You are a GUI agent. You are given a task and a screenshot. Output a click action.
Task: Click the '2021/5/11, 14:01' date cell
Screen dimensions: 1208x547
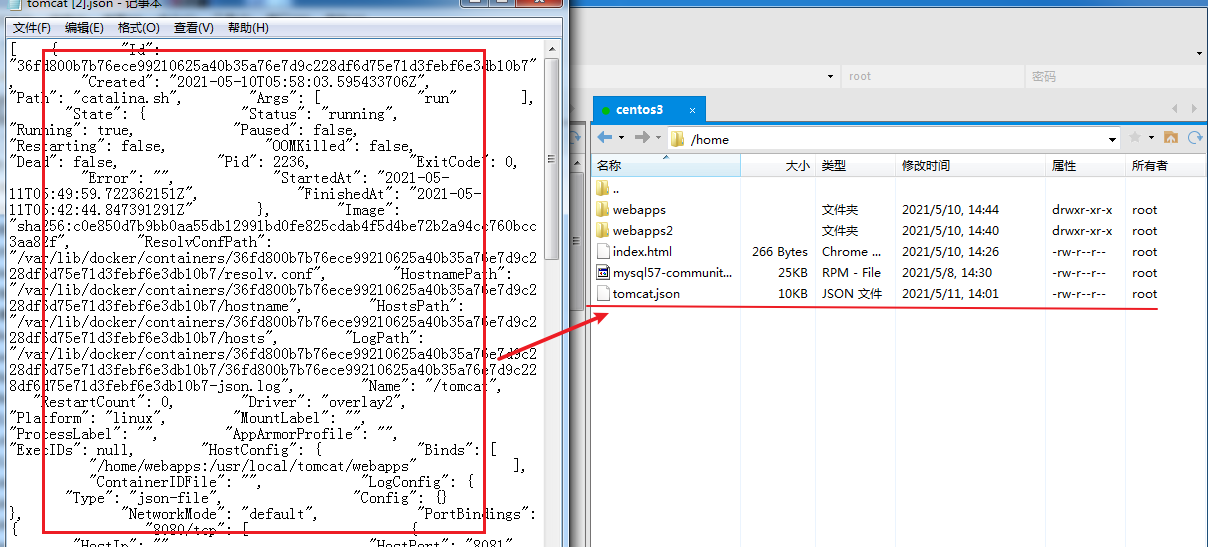pyautogui.click(x=950, y=294)
